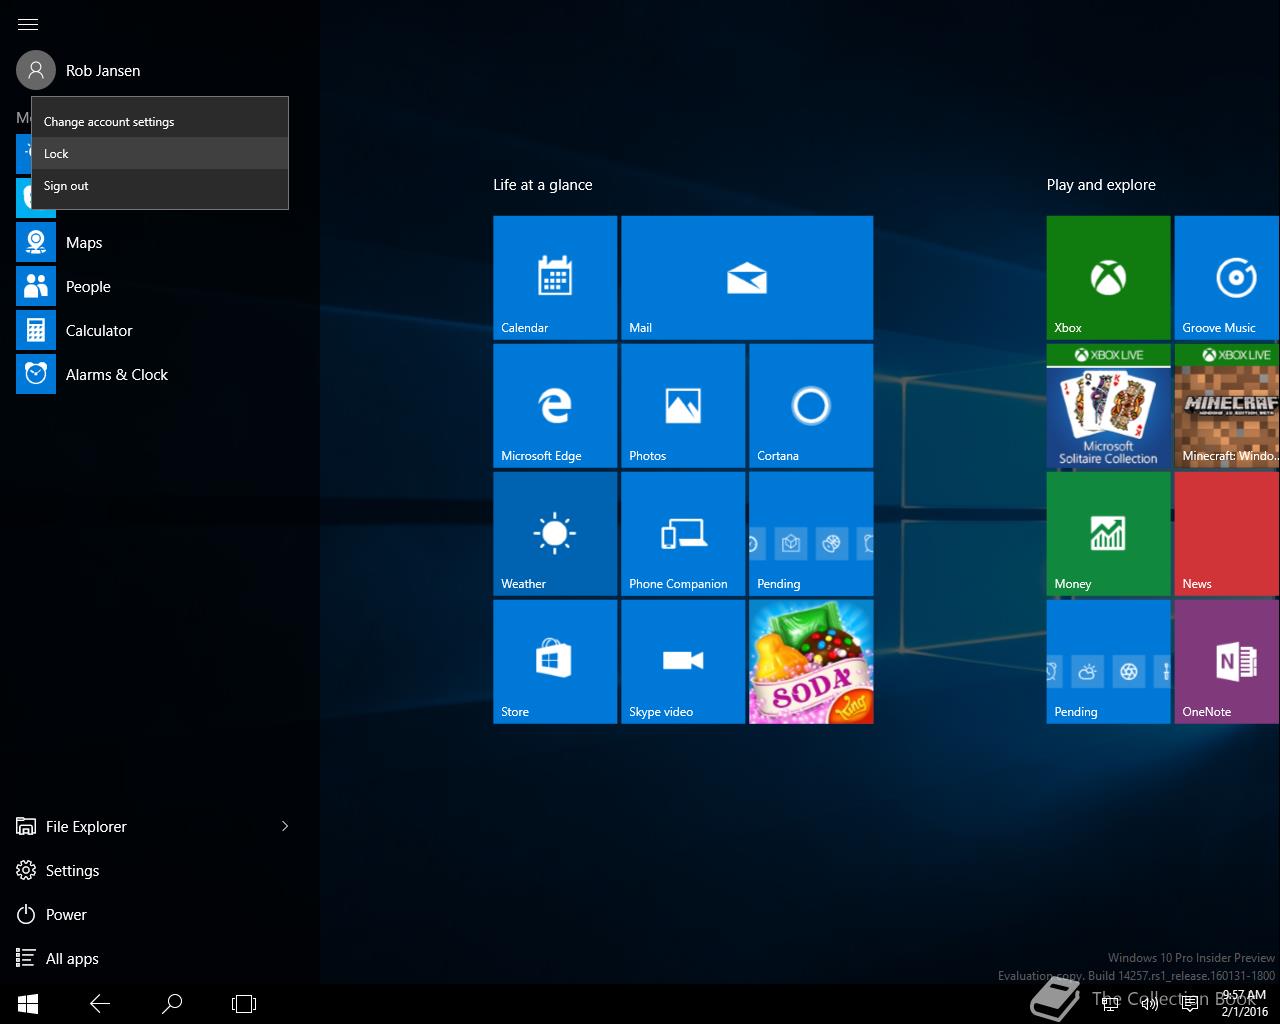The width and height of the screenshot is (1280, 1024).
Task: Click the Play and explore group header
Action: coord(1101,185)
